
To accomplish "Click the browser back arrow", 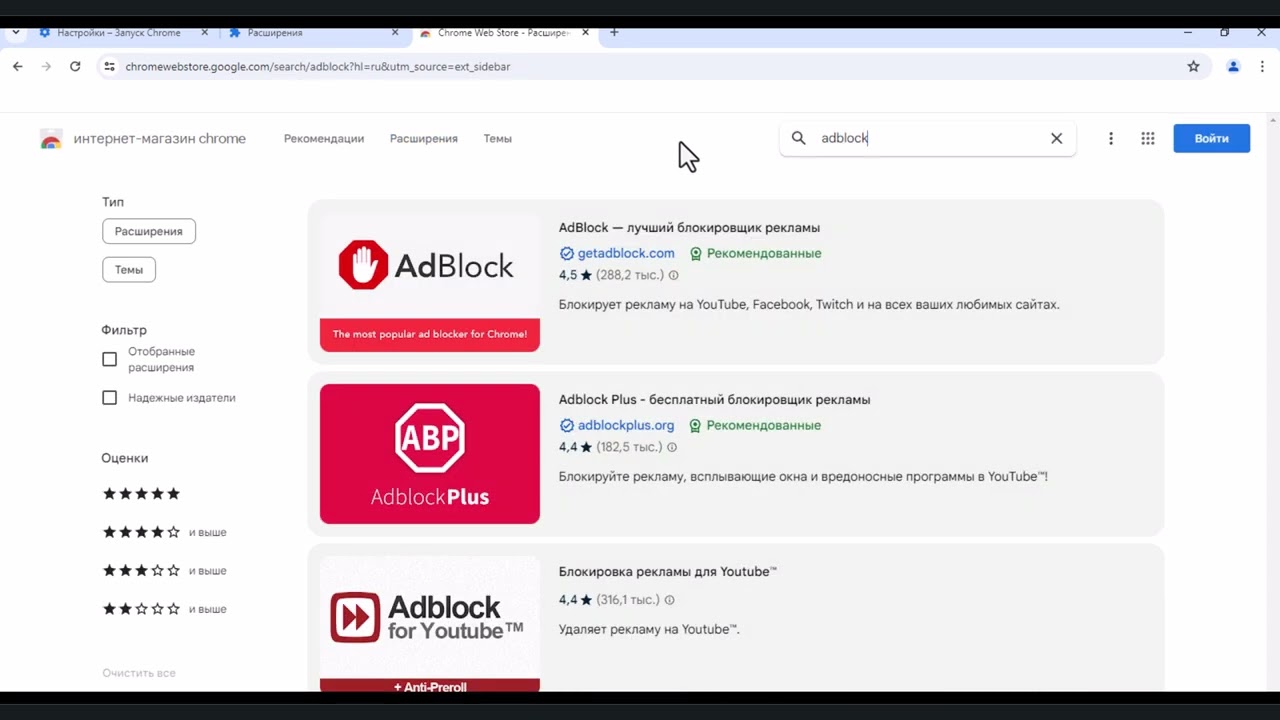I will [18, 66].
